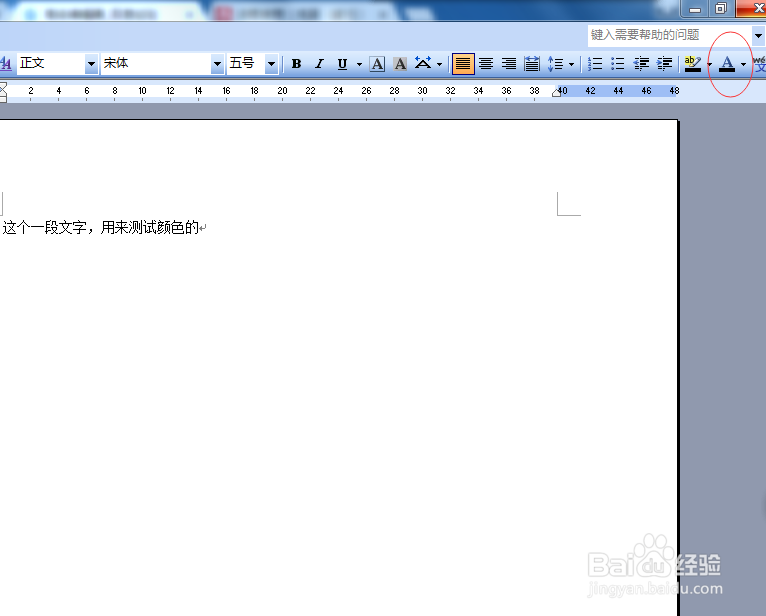Increase paragraph indent
This screenshot has width=766, height=616.
click(664, 64)
